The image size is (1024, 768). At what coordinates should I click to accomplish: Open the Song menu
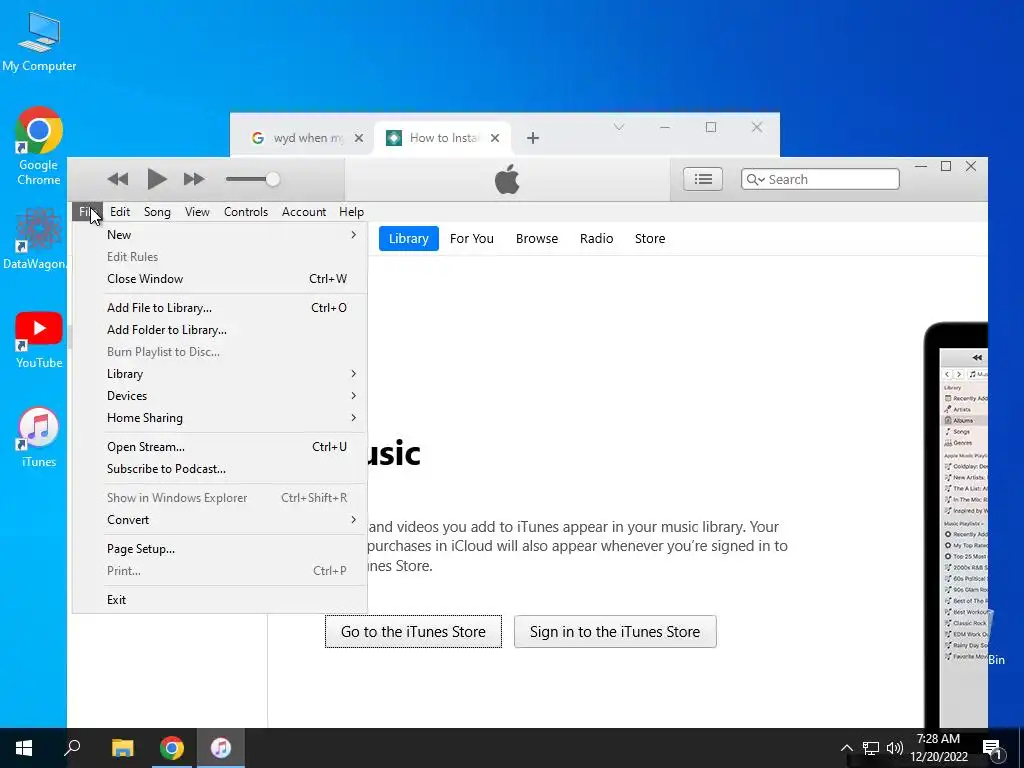point(157,212)
